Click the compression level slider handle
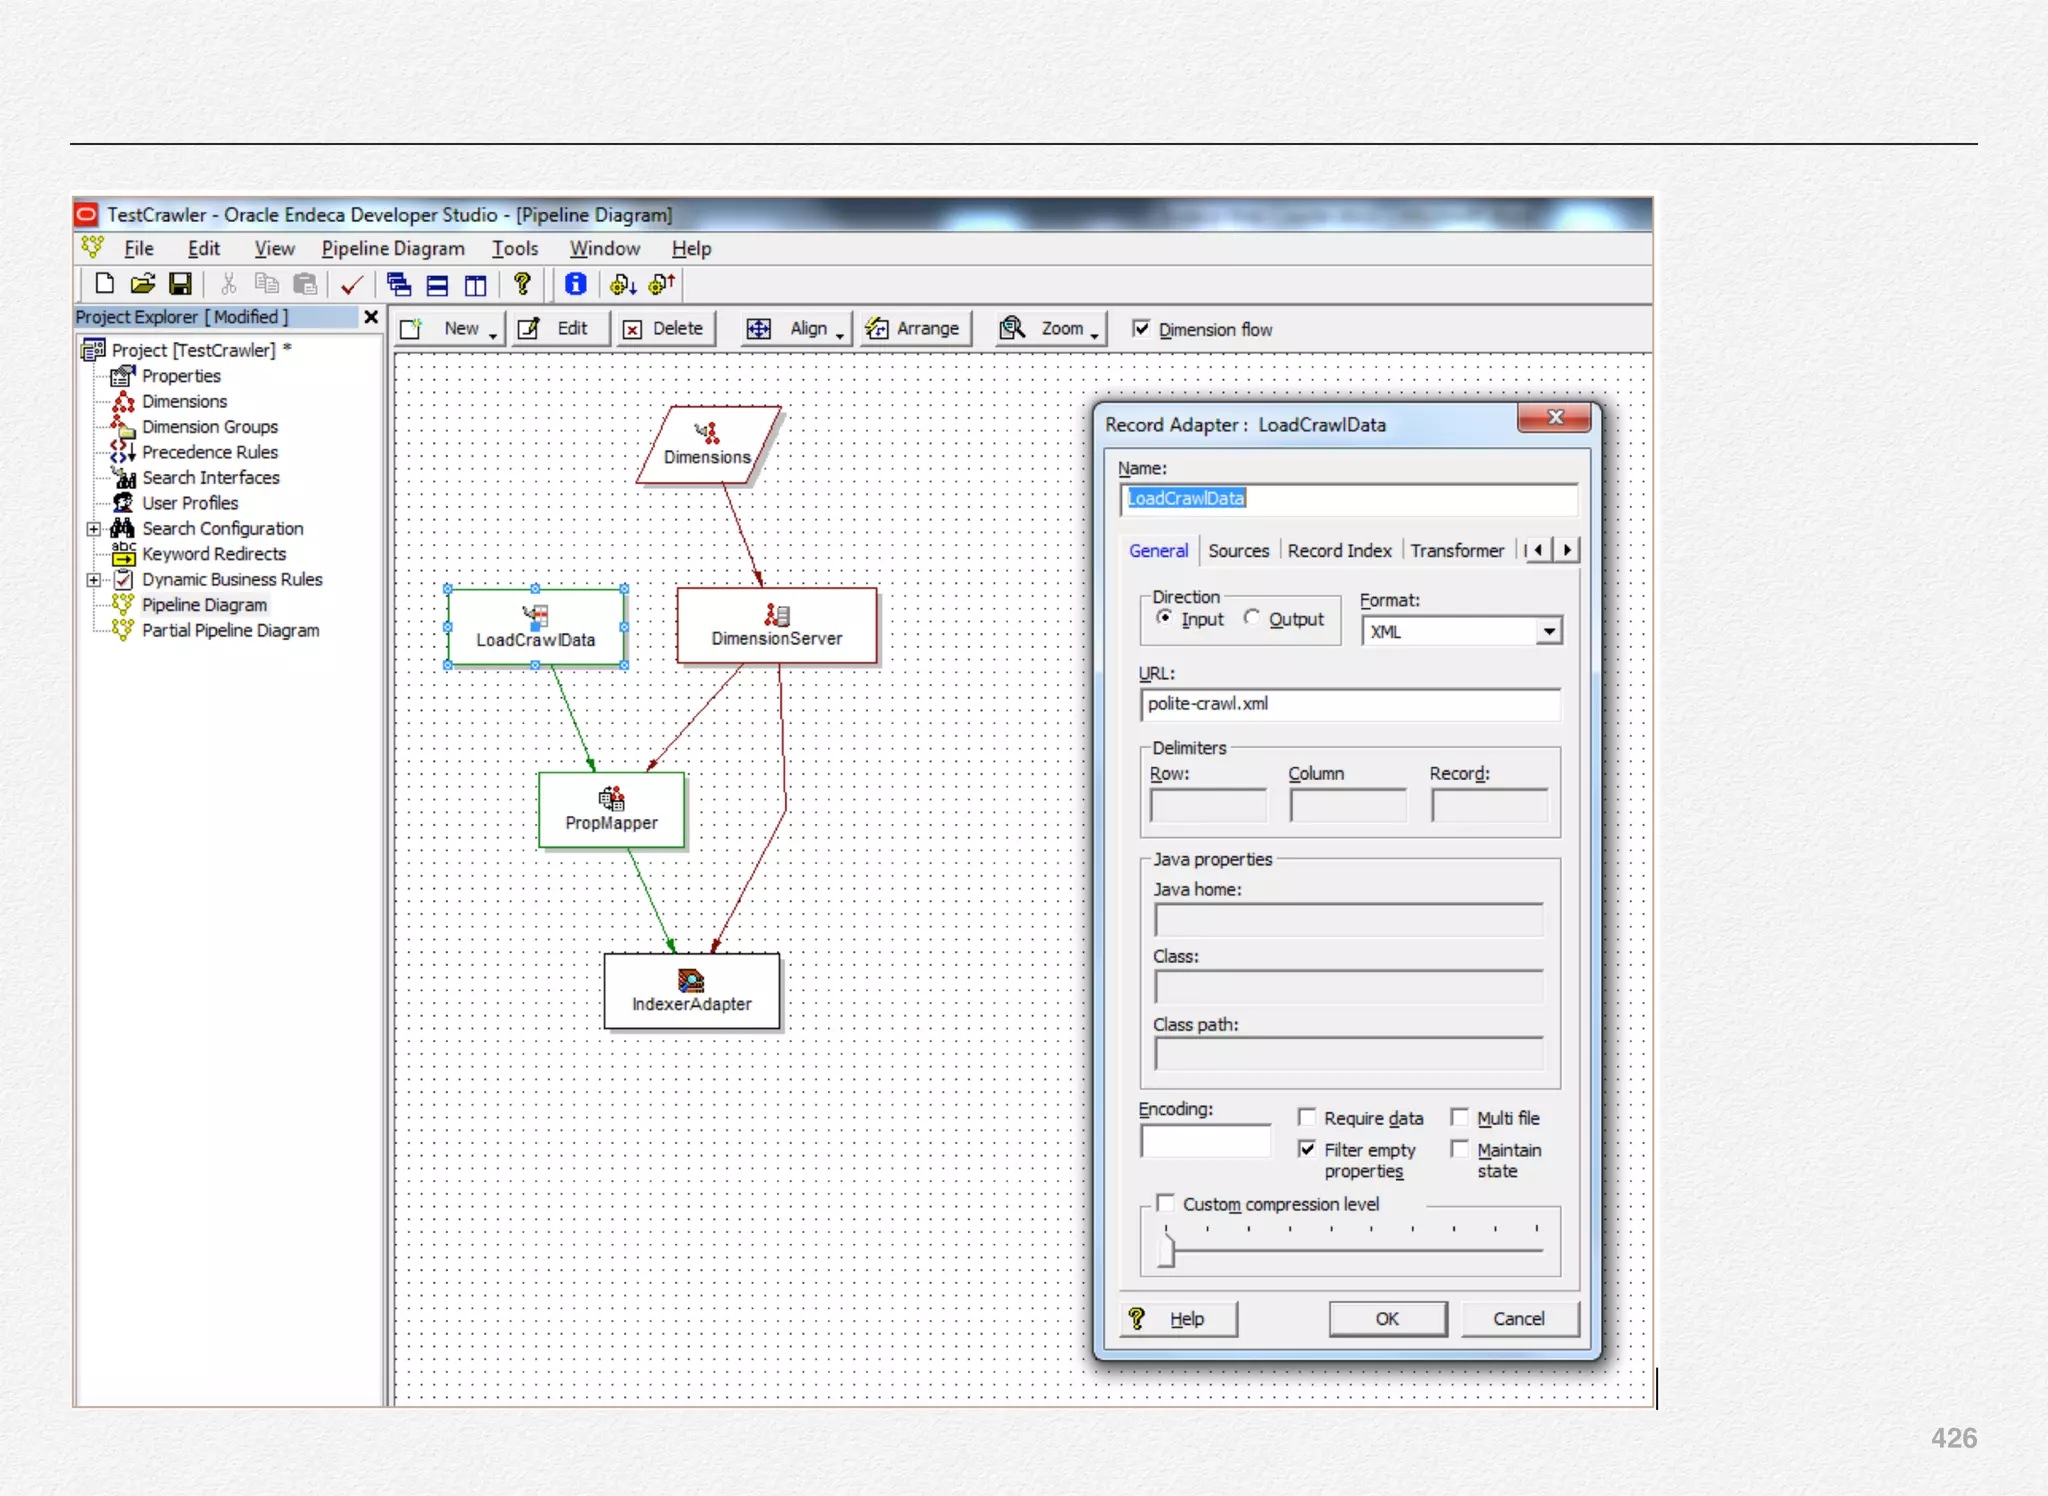Image resolution: width=2048 pixels, height=1496 pixels. coord(1166,1249)
